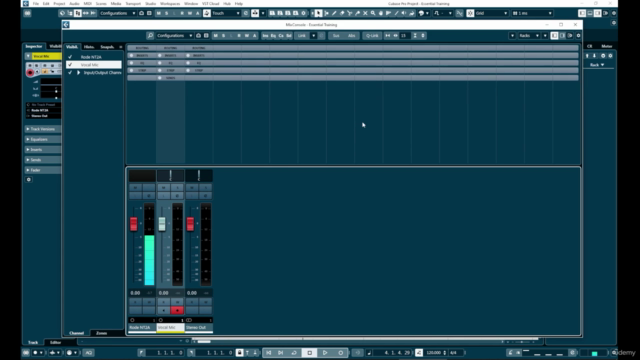Click the Snap type grid icon
Image resolution: width=640 pixels, height=360 pixels.
pyautogui.click(x=470, y=13)
